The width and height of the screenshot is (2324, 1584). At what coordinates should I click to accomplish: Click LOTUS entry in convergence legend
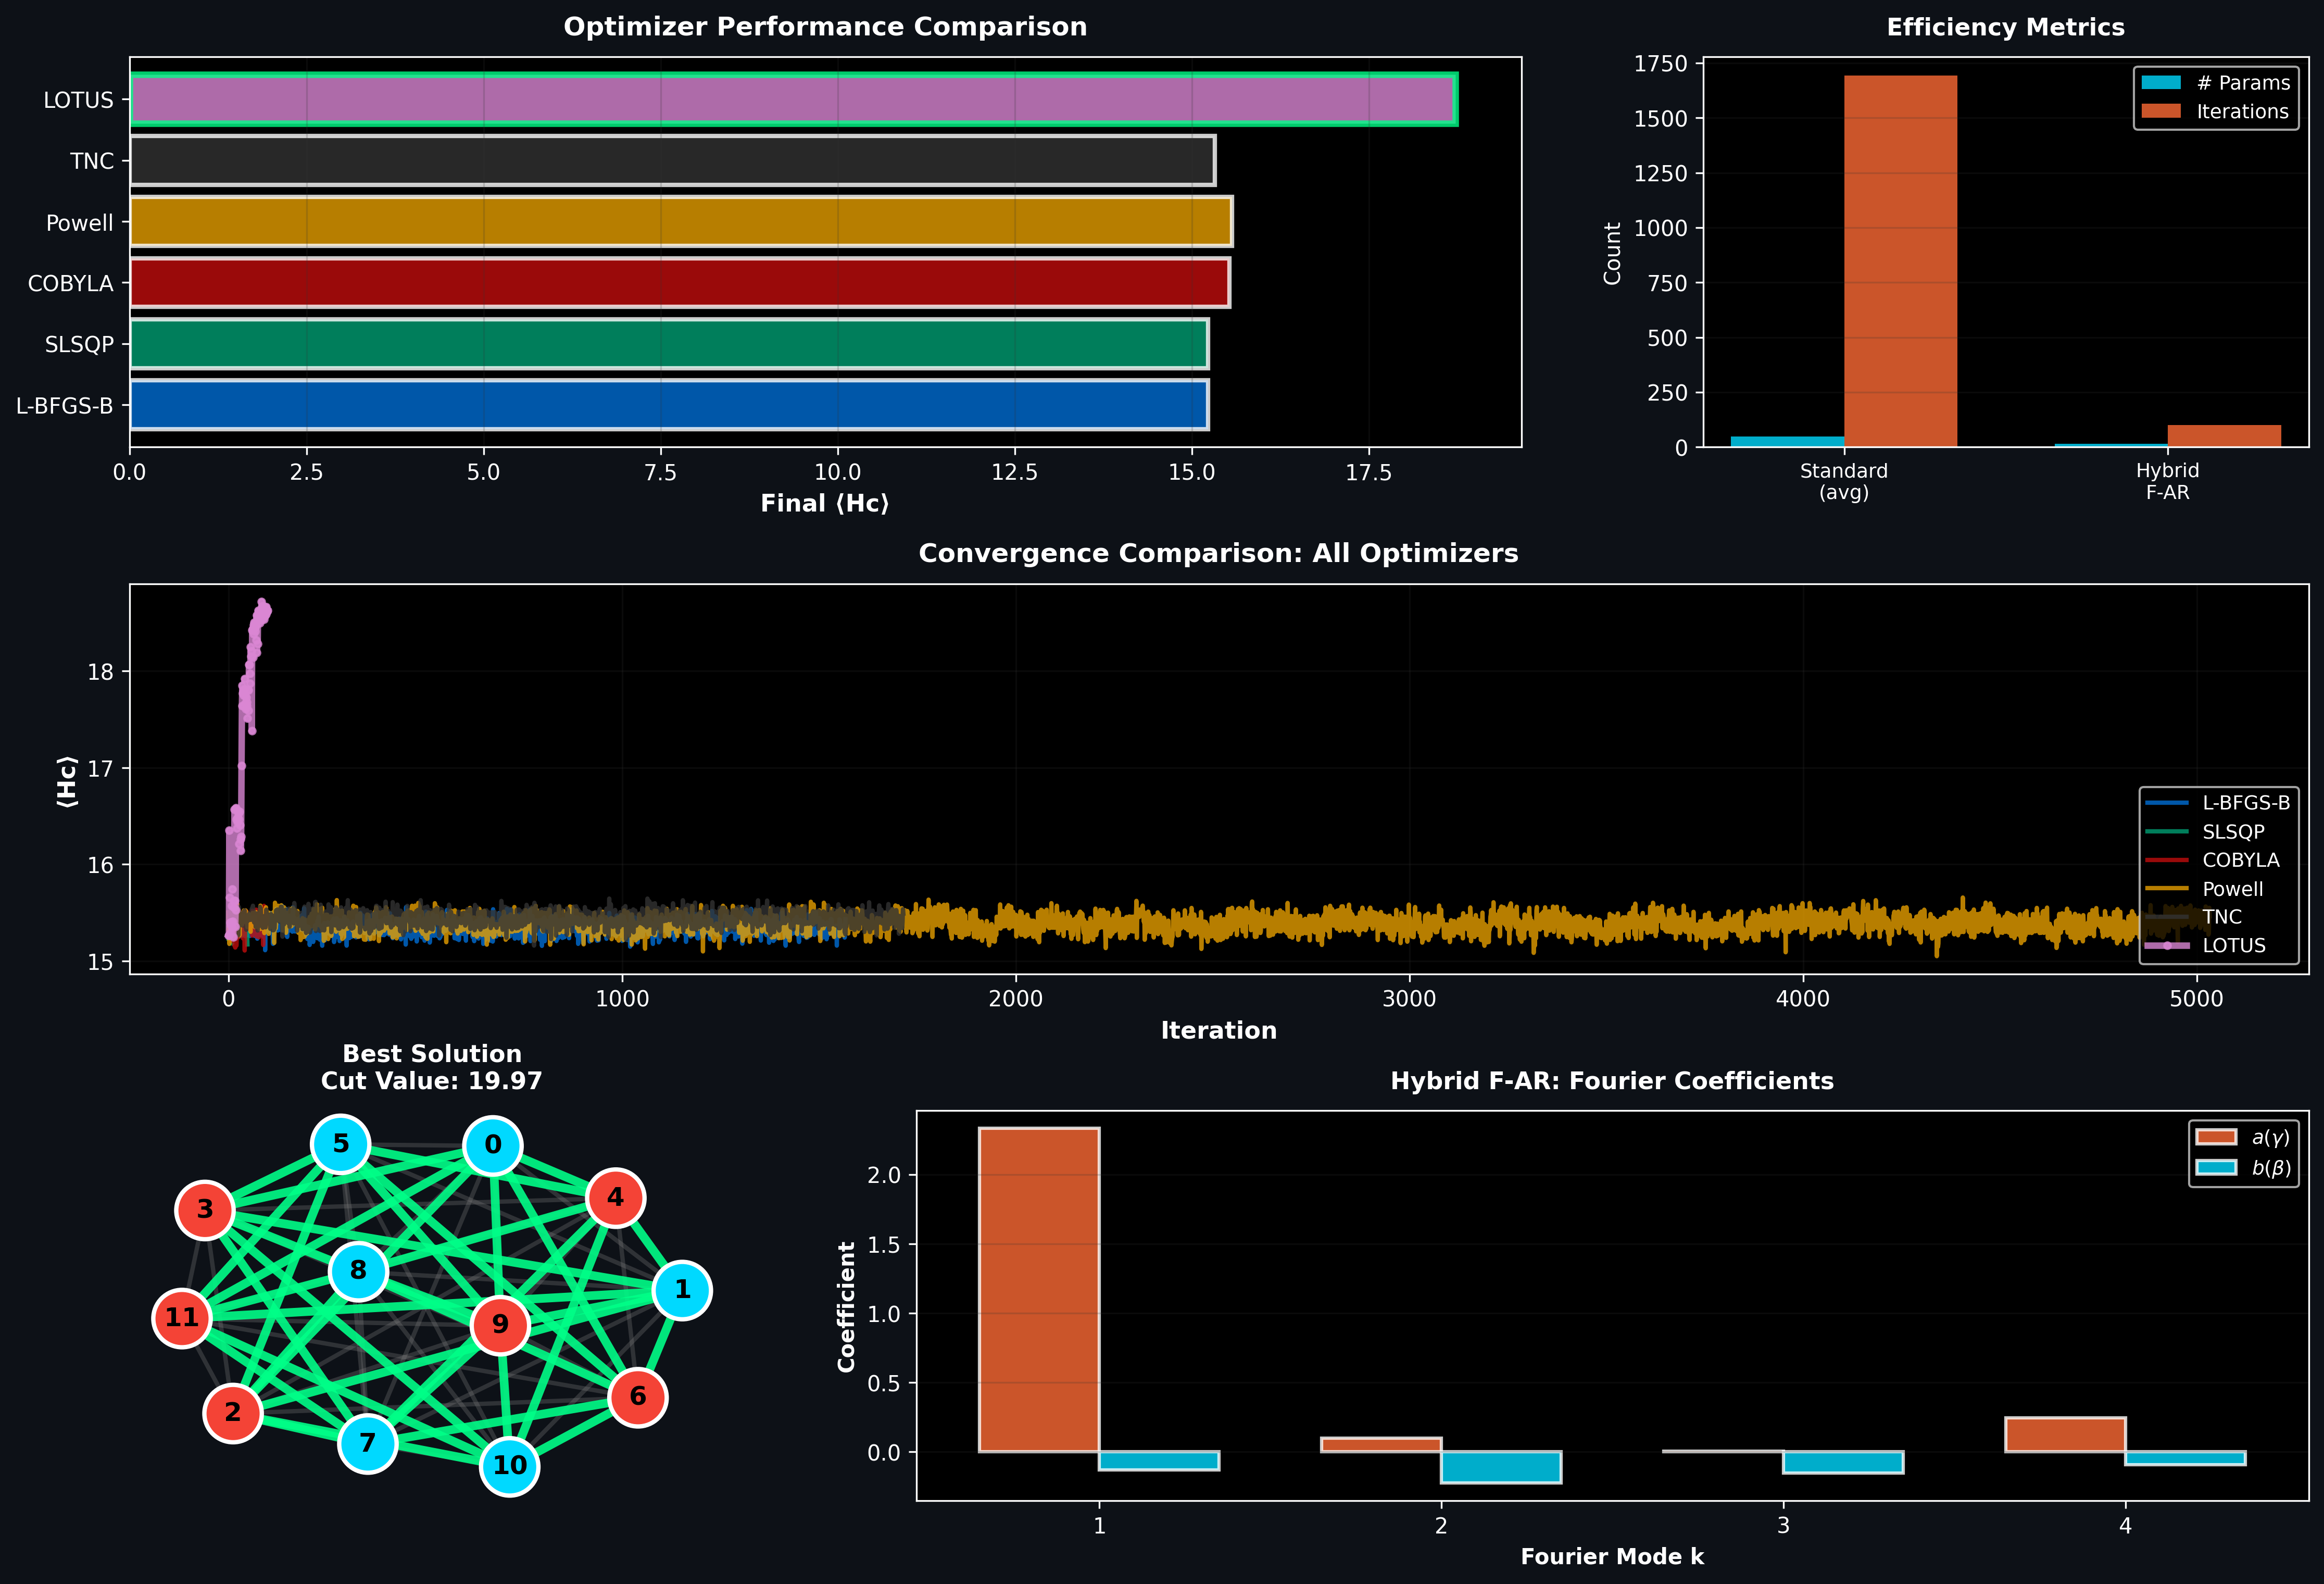2232,946
